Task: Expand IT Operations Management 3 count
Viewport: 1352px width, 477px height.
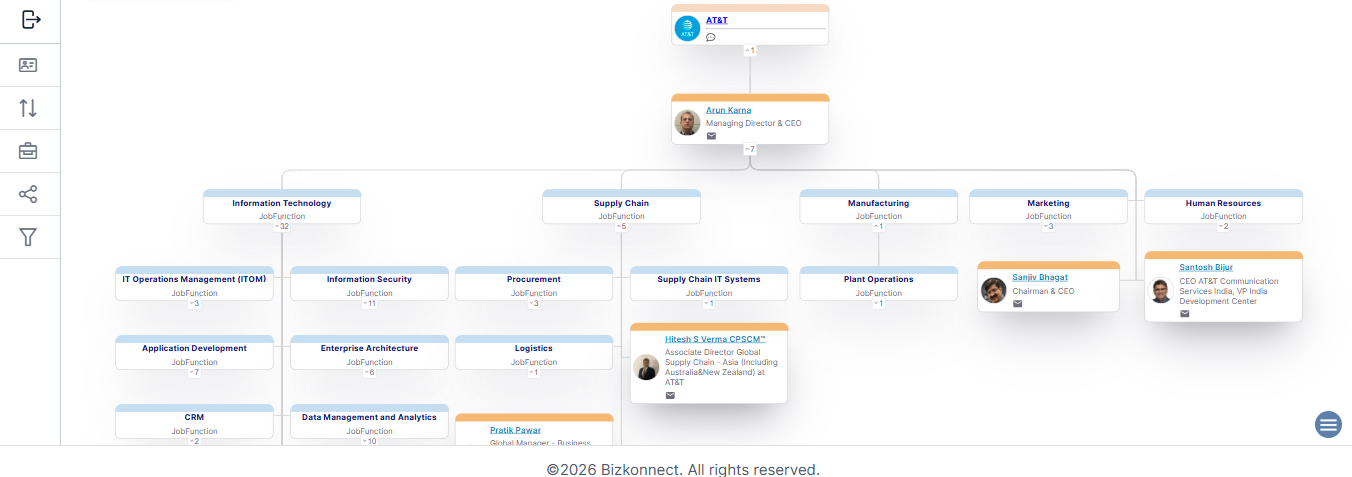Action: [x=194, y=303]
